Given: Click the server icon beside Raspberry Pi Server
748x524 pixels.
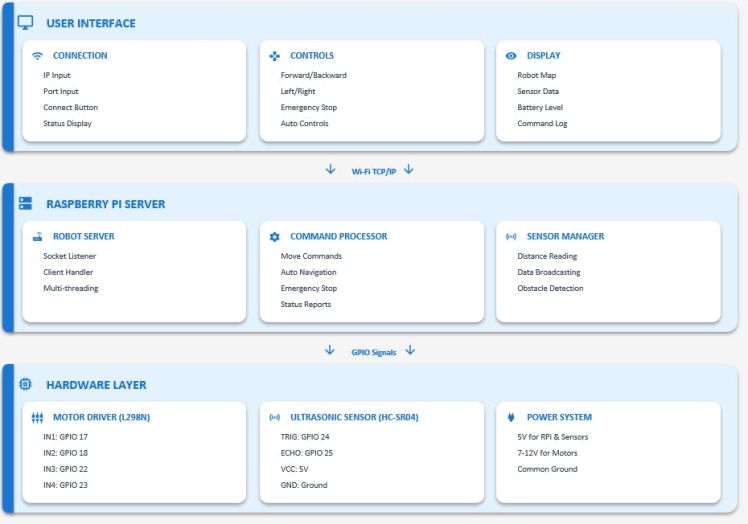Looking at the screenshot, I should pos(25,203).
